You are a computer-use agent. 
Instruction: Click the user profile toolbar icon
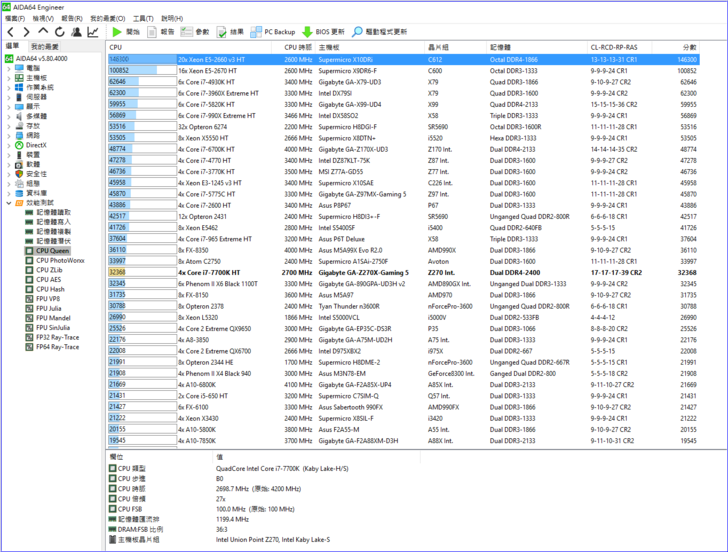pyautogui.click(x=75, y=32)
